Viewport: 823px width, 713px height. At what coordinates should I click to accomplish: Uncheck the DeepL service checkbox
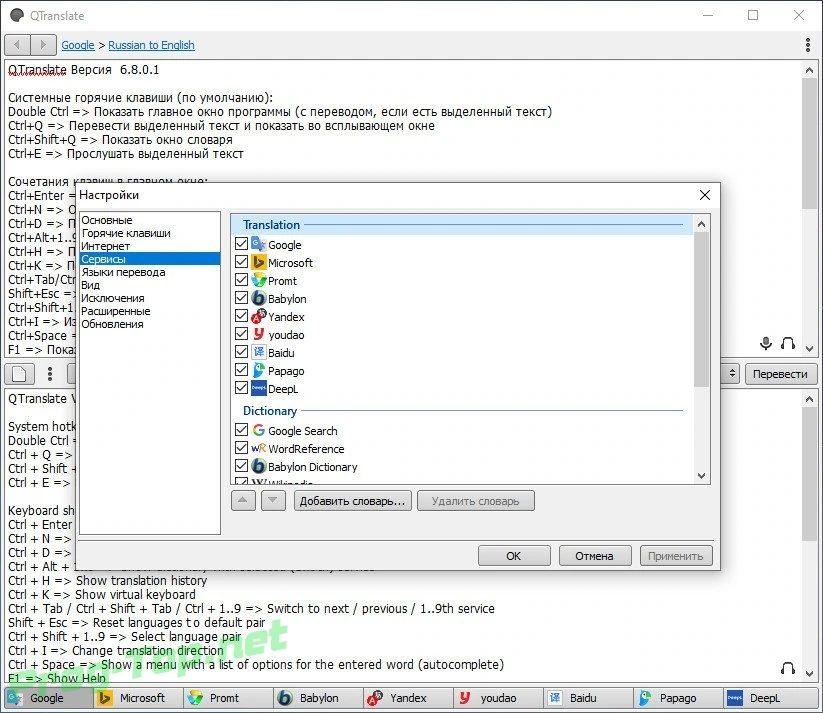[241, 387]
